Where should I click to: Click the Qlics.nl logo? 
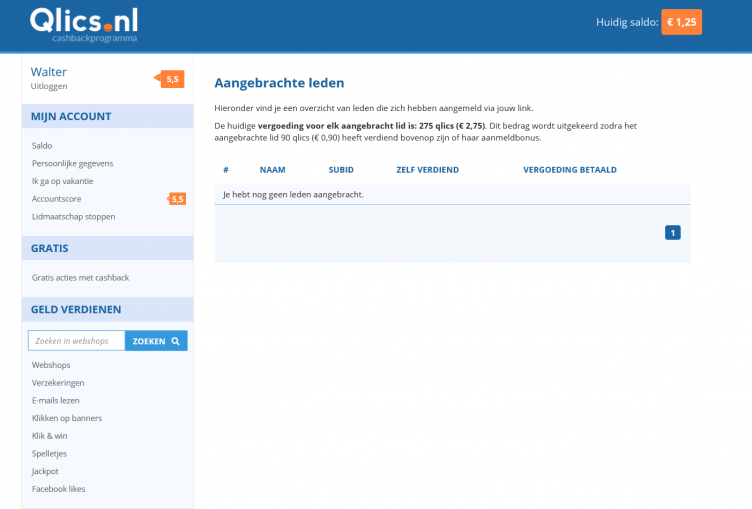click(84, 24)
